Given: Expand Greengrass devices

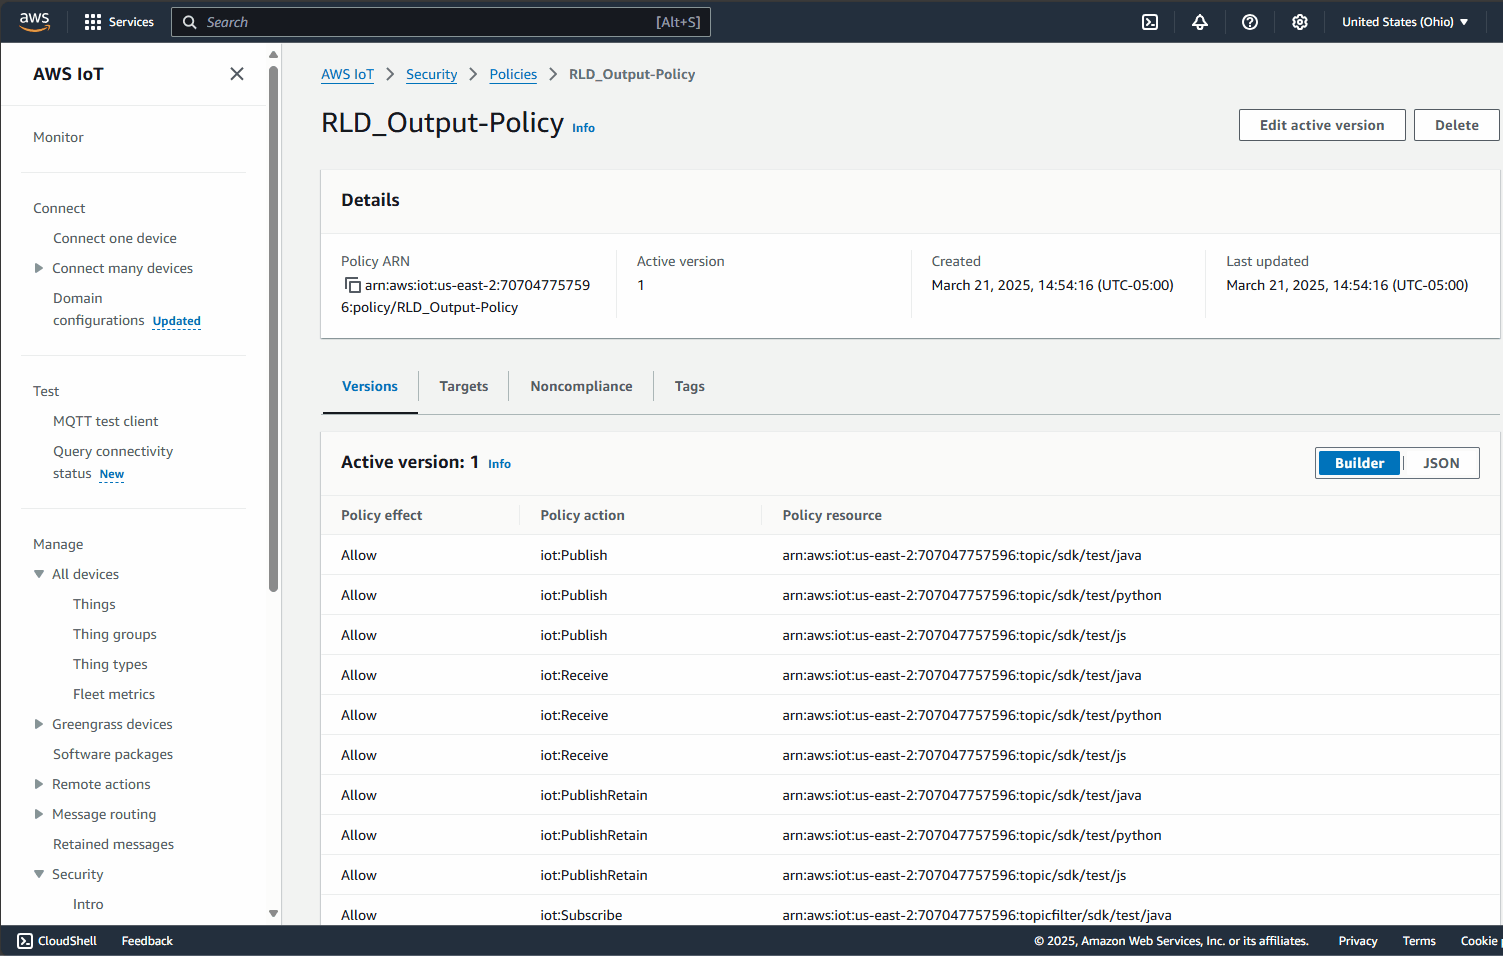Looking at the screenshot, I should click(x=39, y=724).
